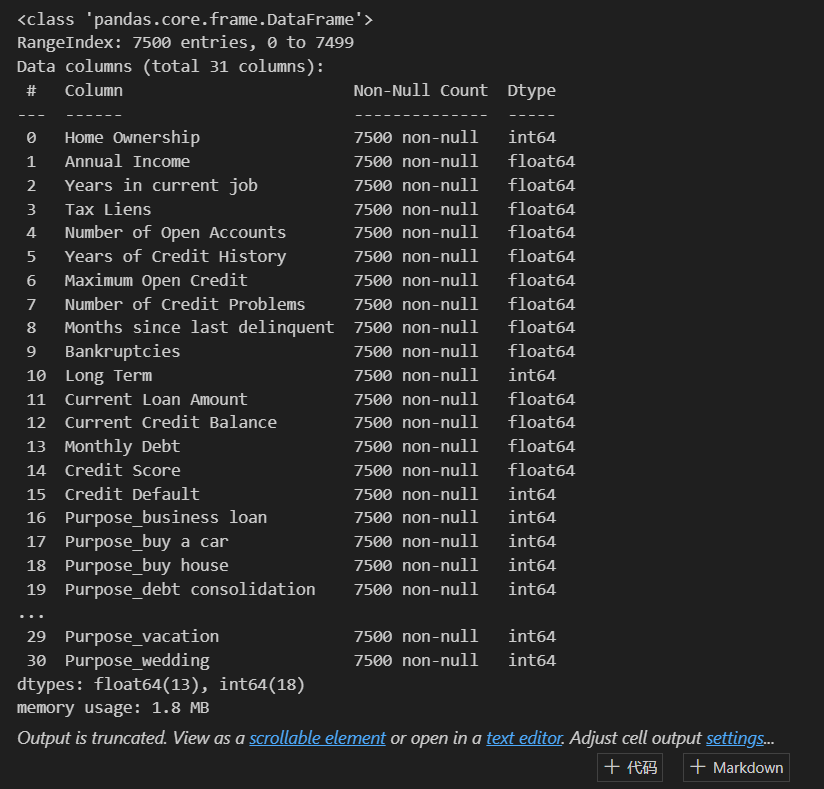Click the 'Bankruptcies' column name
This screenshot has height=789, width=824.
tap(122, 351)
